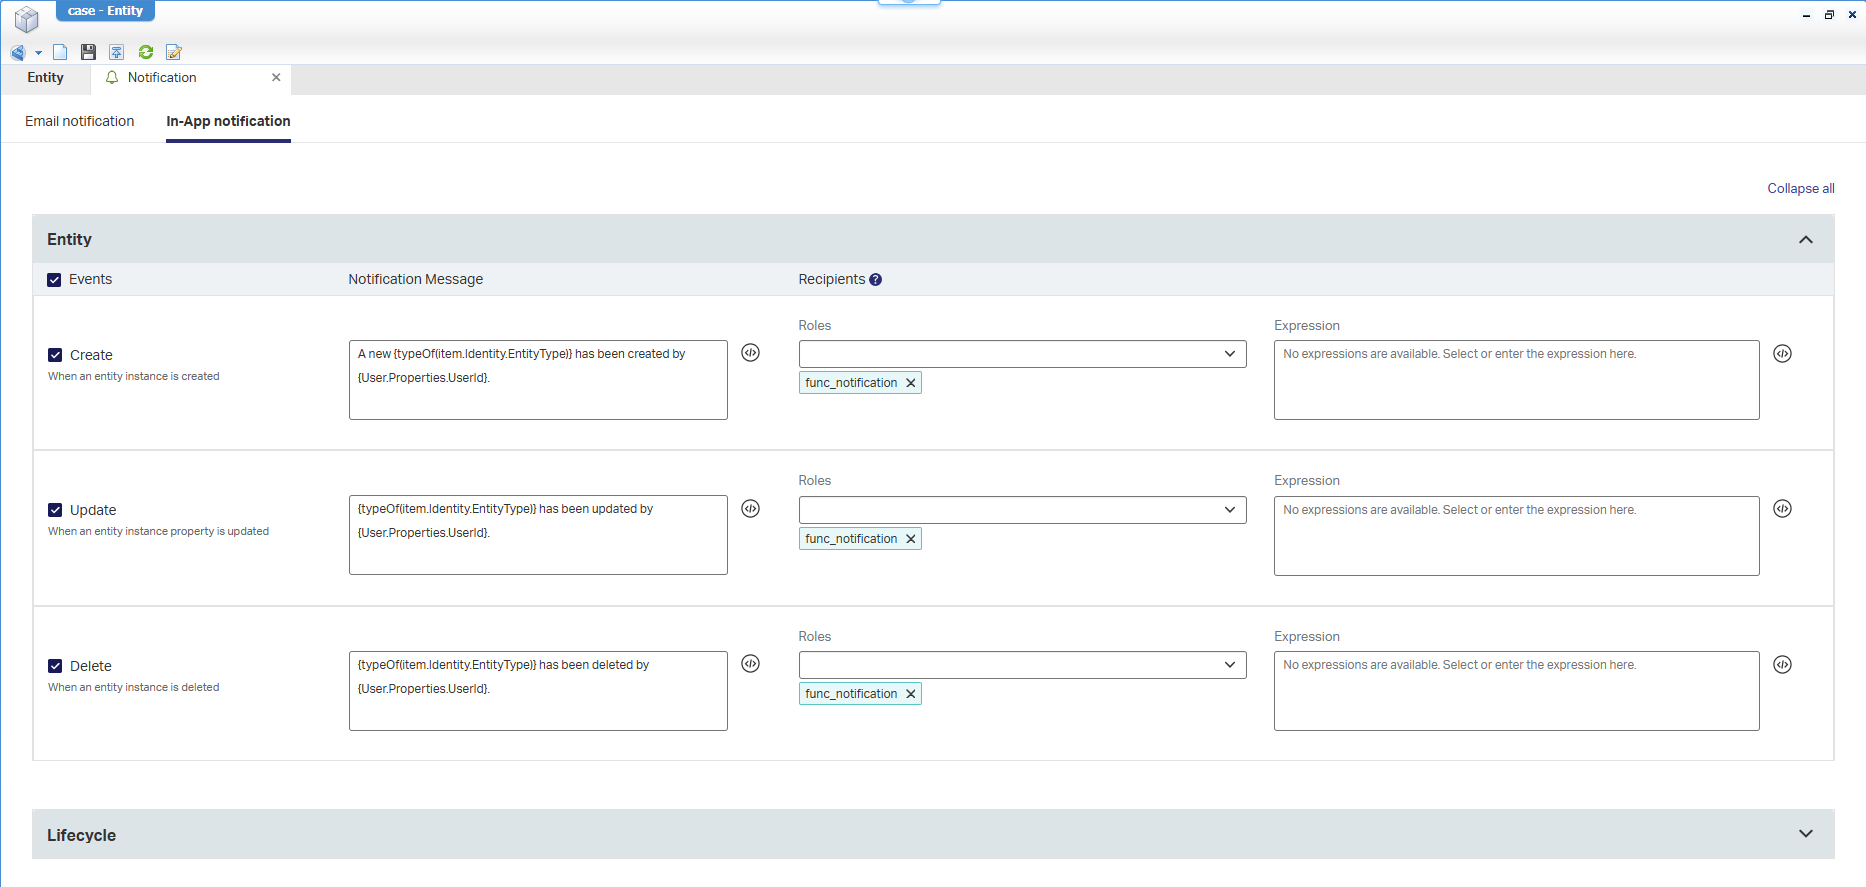Uncheck the Create event checkbox
The height and width of the screenshot is (887, 1866).
[55, 355]
